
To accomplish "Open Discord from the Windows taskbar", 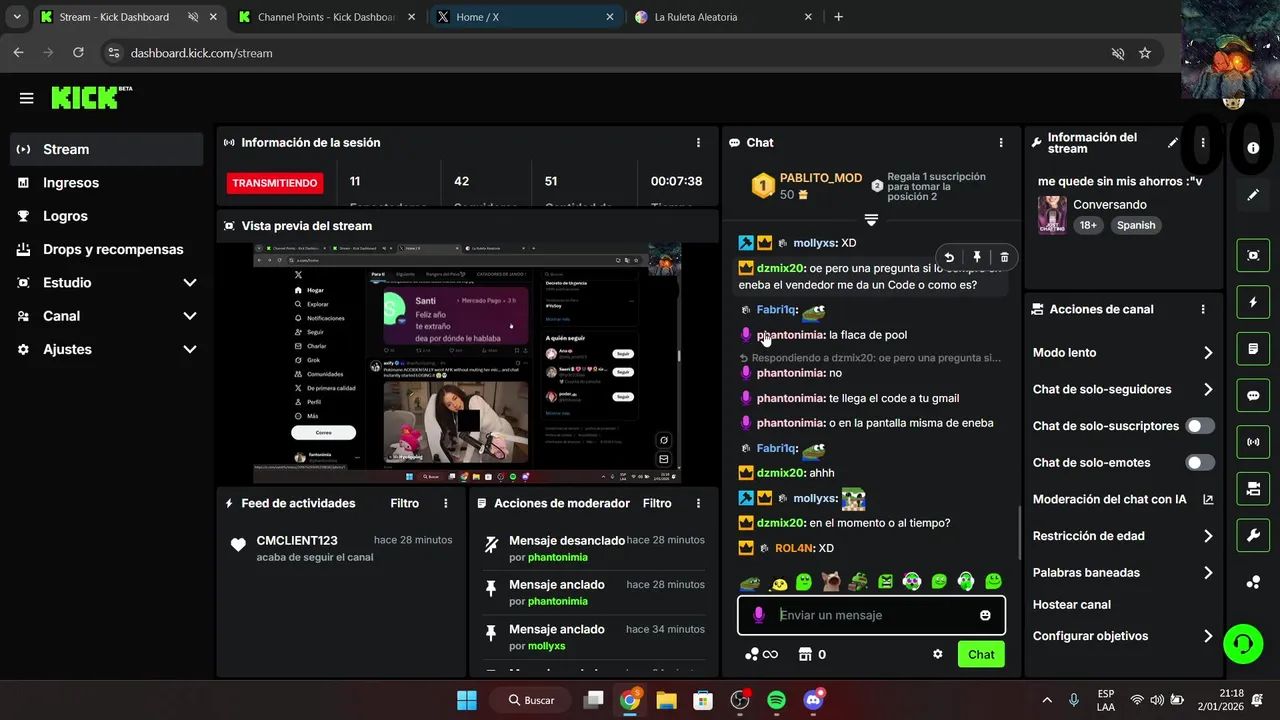I will pyautogui.click(x=814, y=700).
